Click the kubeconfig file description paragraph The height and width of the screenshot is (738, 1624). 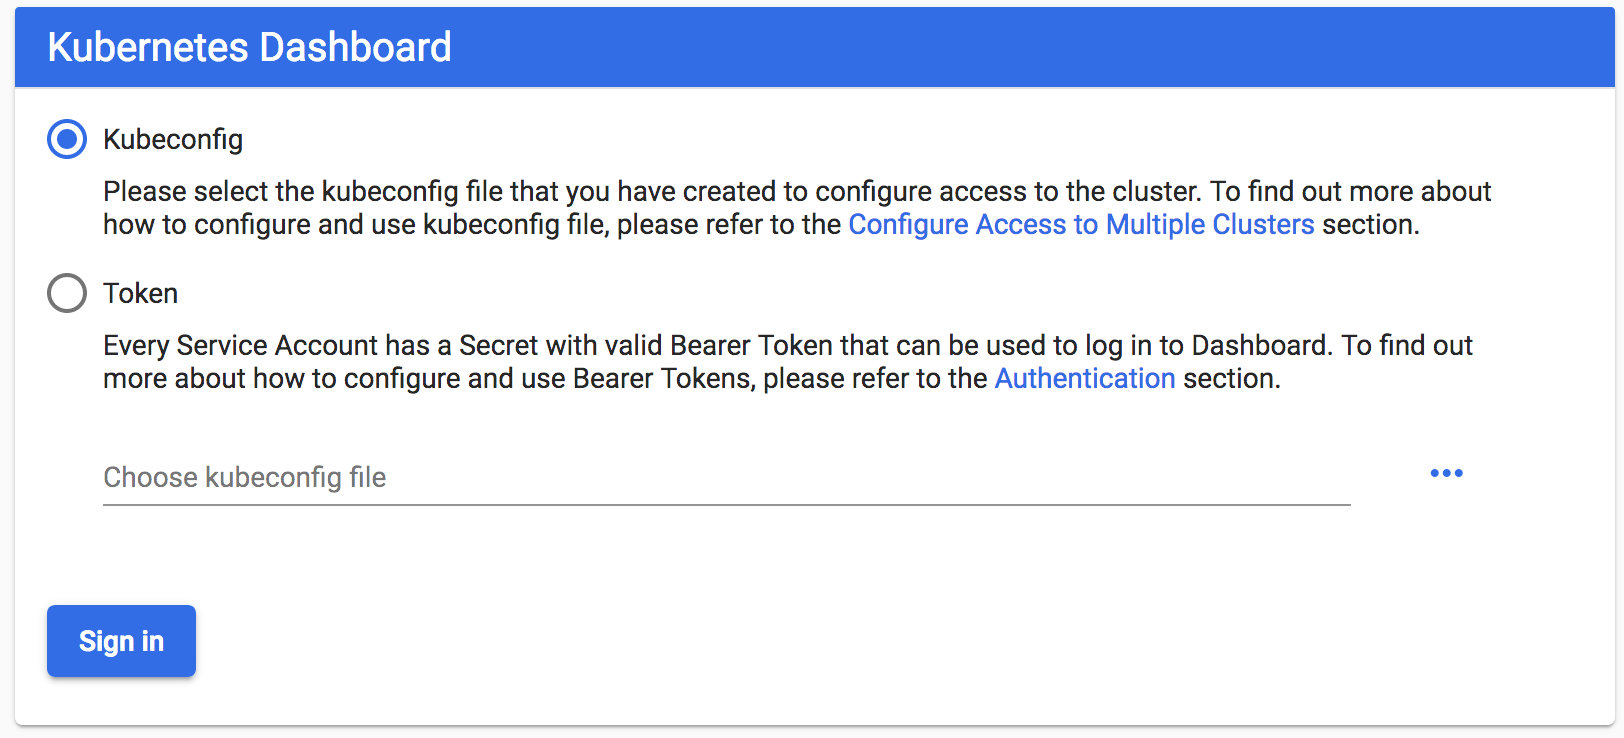(700, 192)
